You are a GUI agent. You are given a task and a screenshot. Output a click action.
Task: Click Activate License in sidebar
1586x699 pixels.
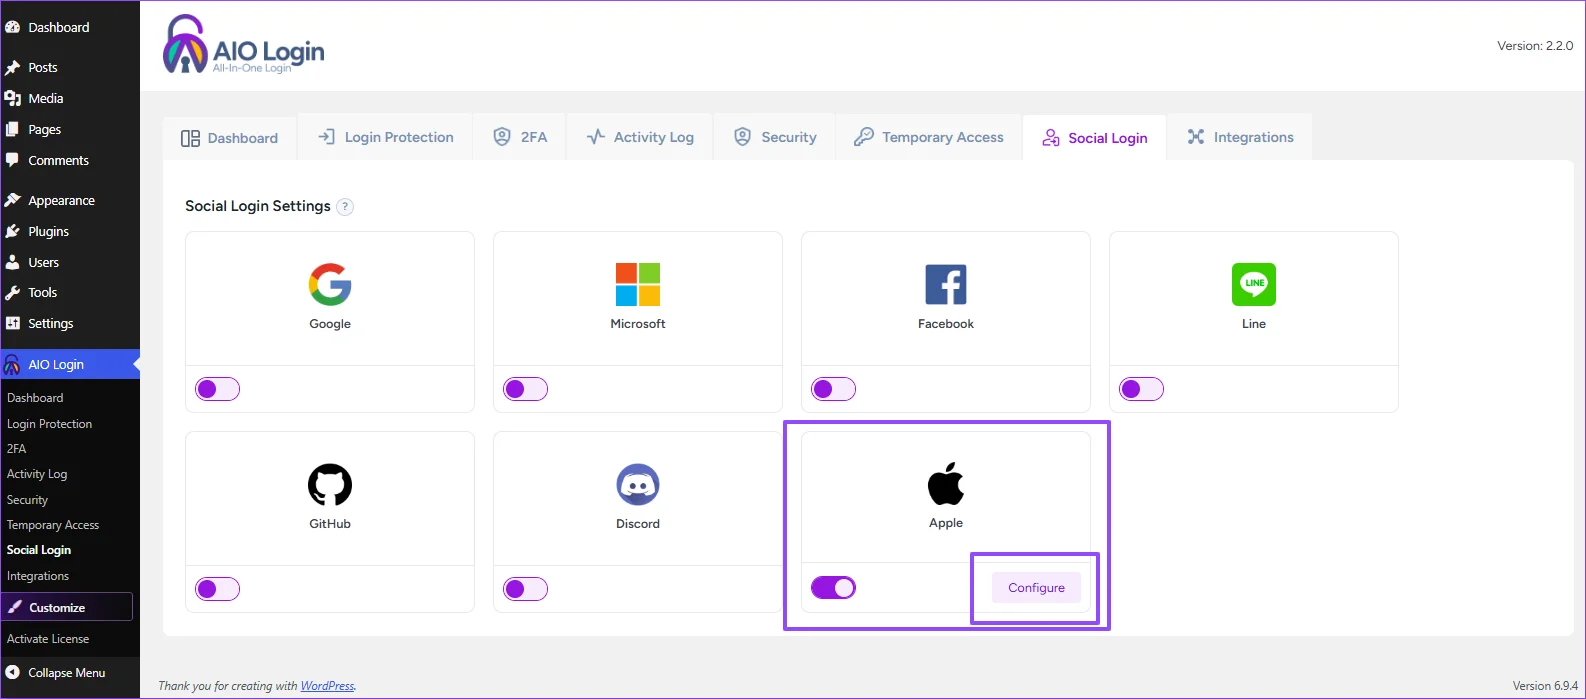[48, 639]
